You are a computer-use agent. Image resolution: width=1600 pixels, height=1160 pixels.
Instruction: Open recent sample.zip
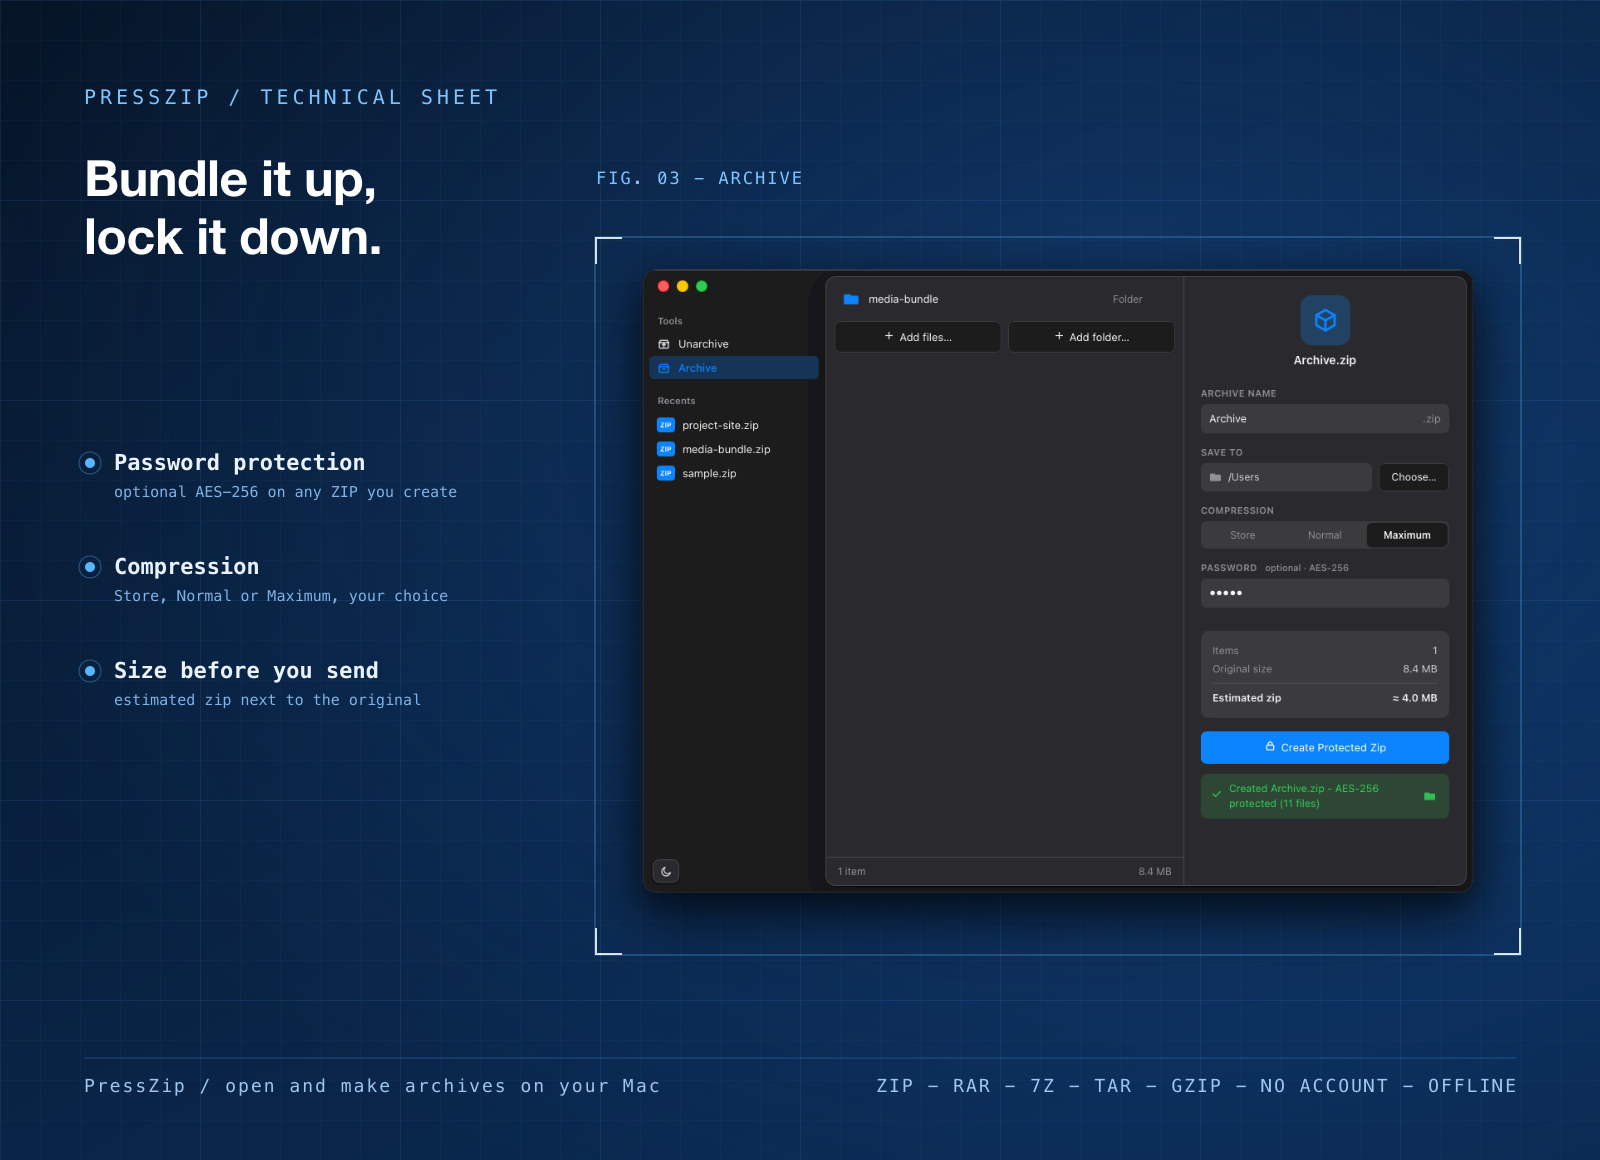734,473
